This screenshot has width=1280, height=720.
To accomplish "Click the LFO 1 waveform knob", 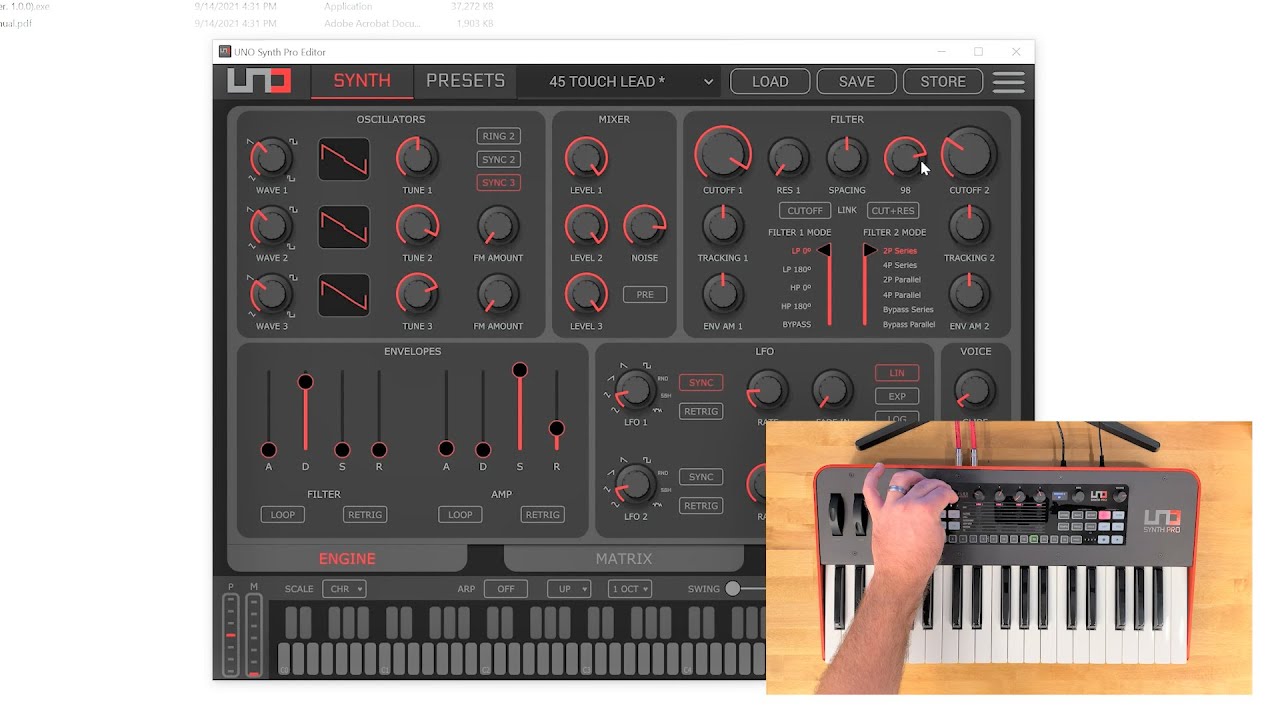I will (x=635, y=391).
